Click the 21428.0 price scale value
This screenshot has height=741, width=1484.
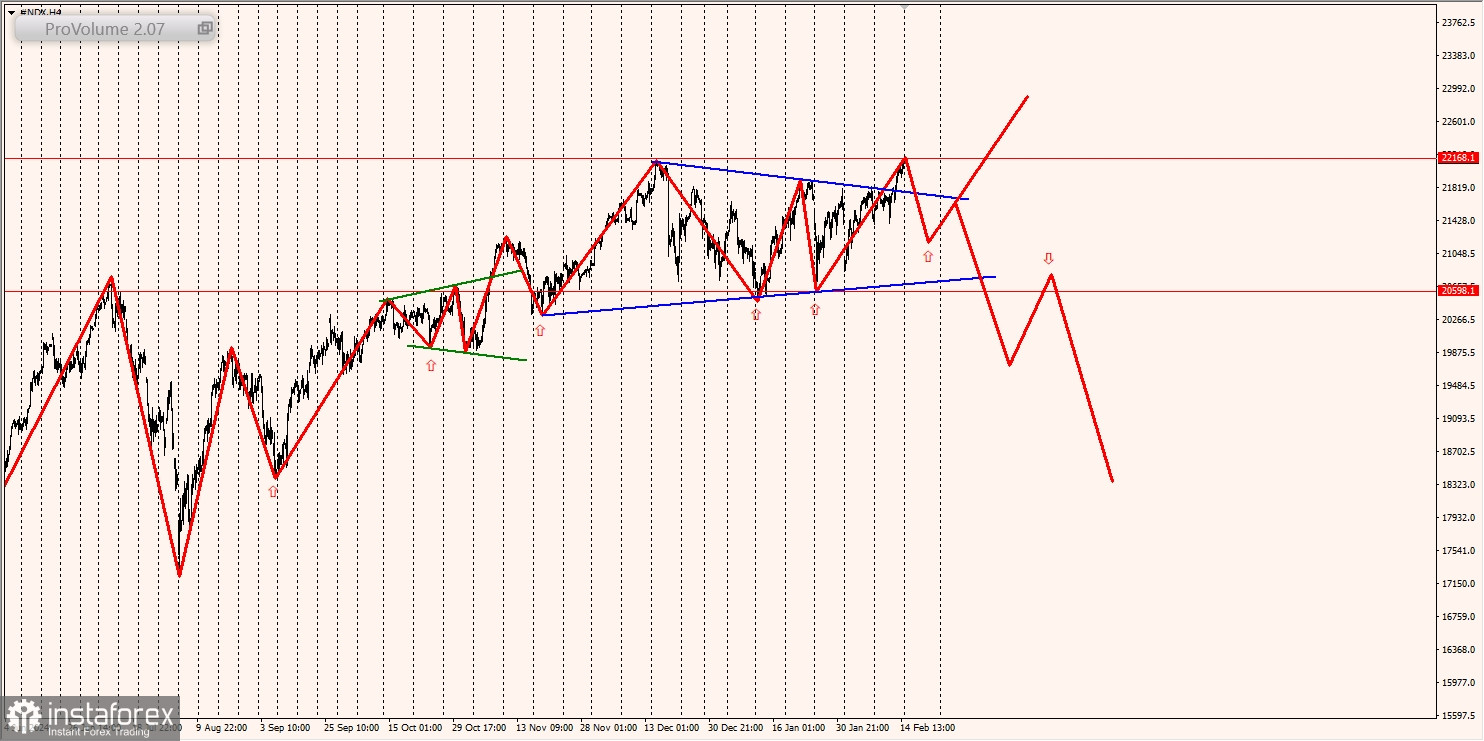point(1460,221)
